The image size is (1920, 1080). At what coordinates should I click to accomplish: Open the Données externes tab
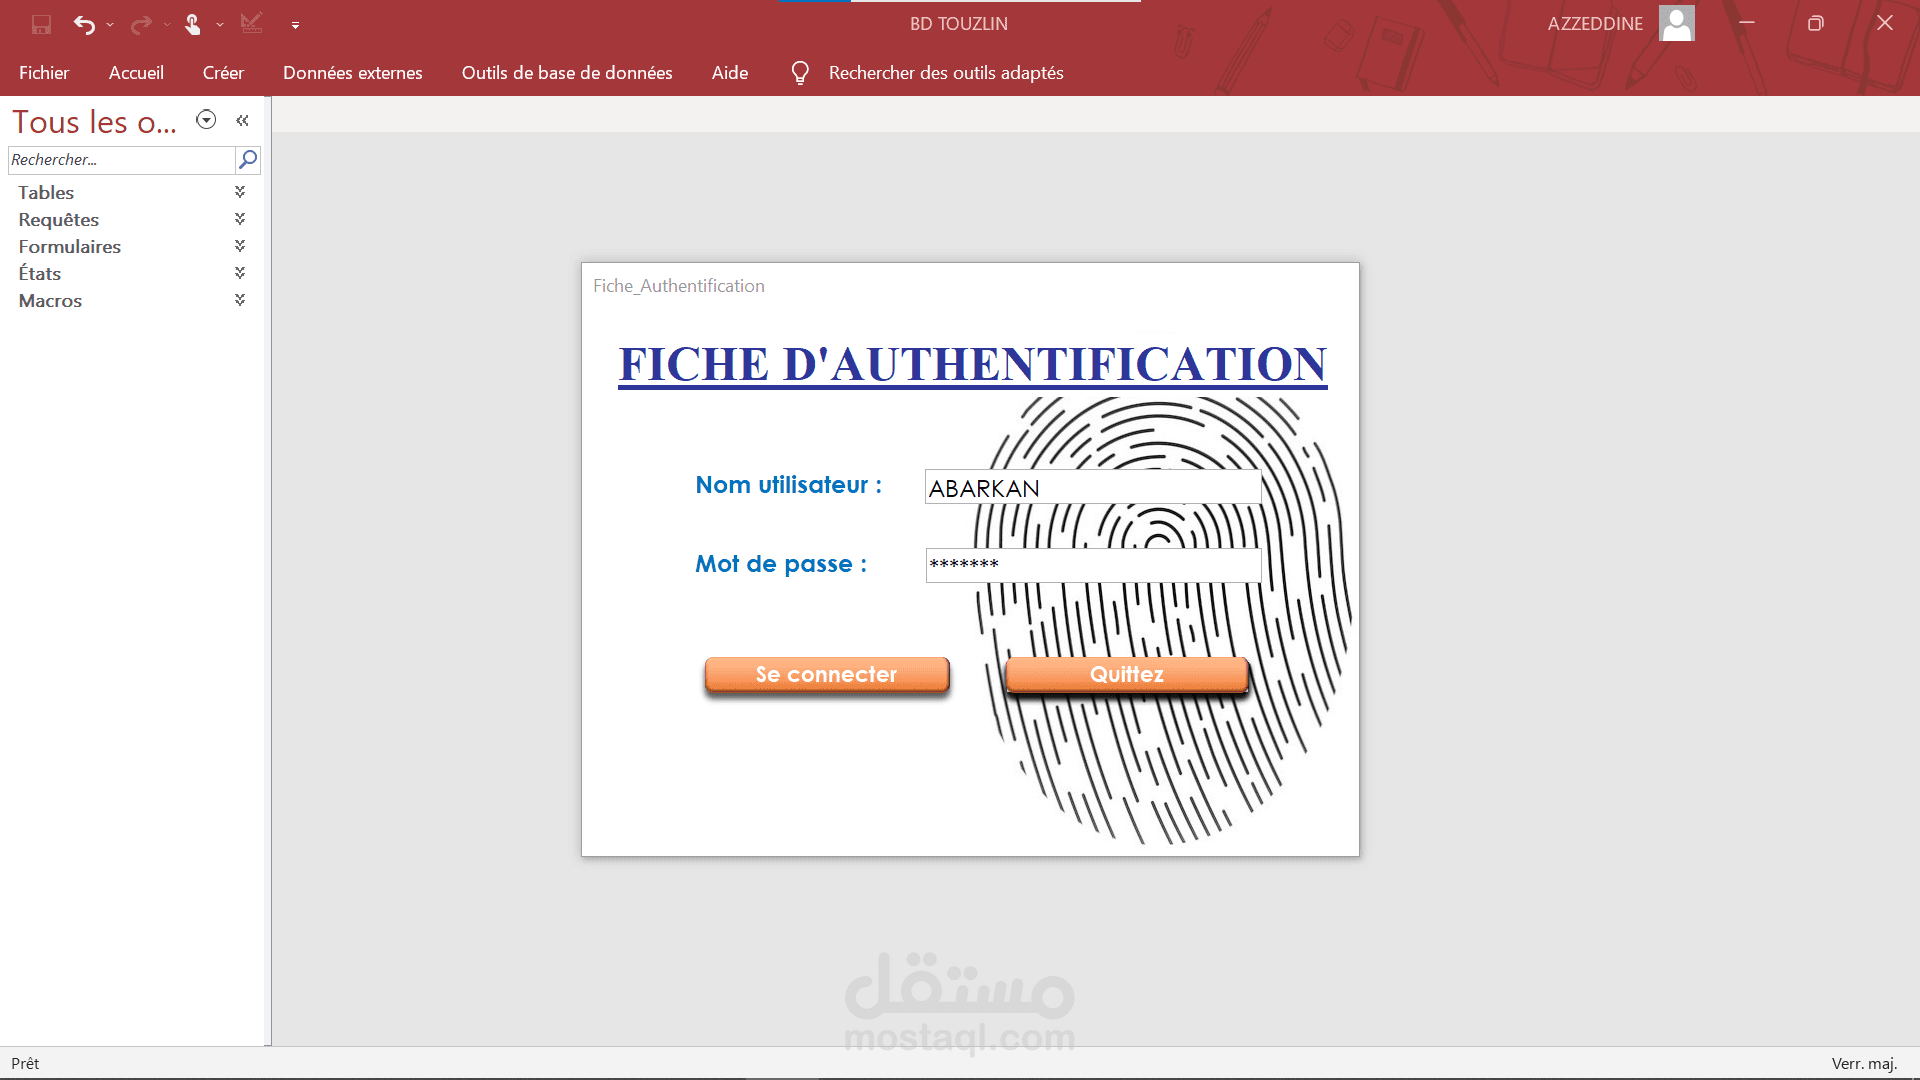tap(353, 73)
